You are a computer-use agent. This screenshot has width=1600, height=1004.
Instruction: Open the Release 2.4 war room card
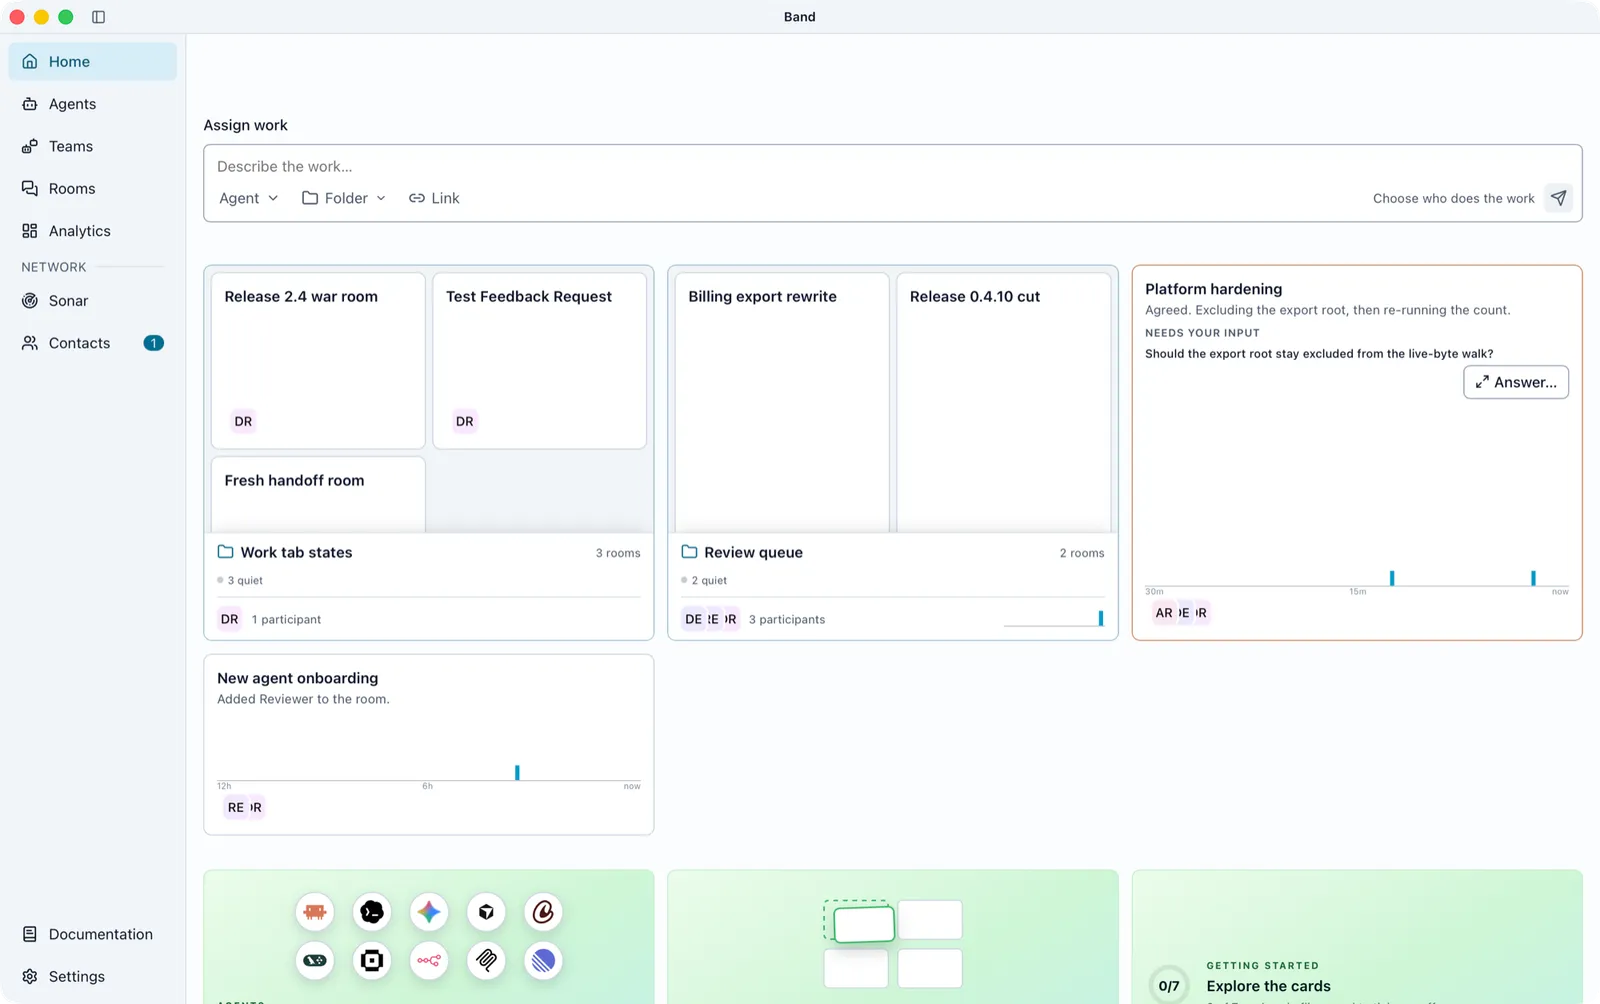coord(318,361)
